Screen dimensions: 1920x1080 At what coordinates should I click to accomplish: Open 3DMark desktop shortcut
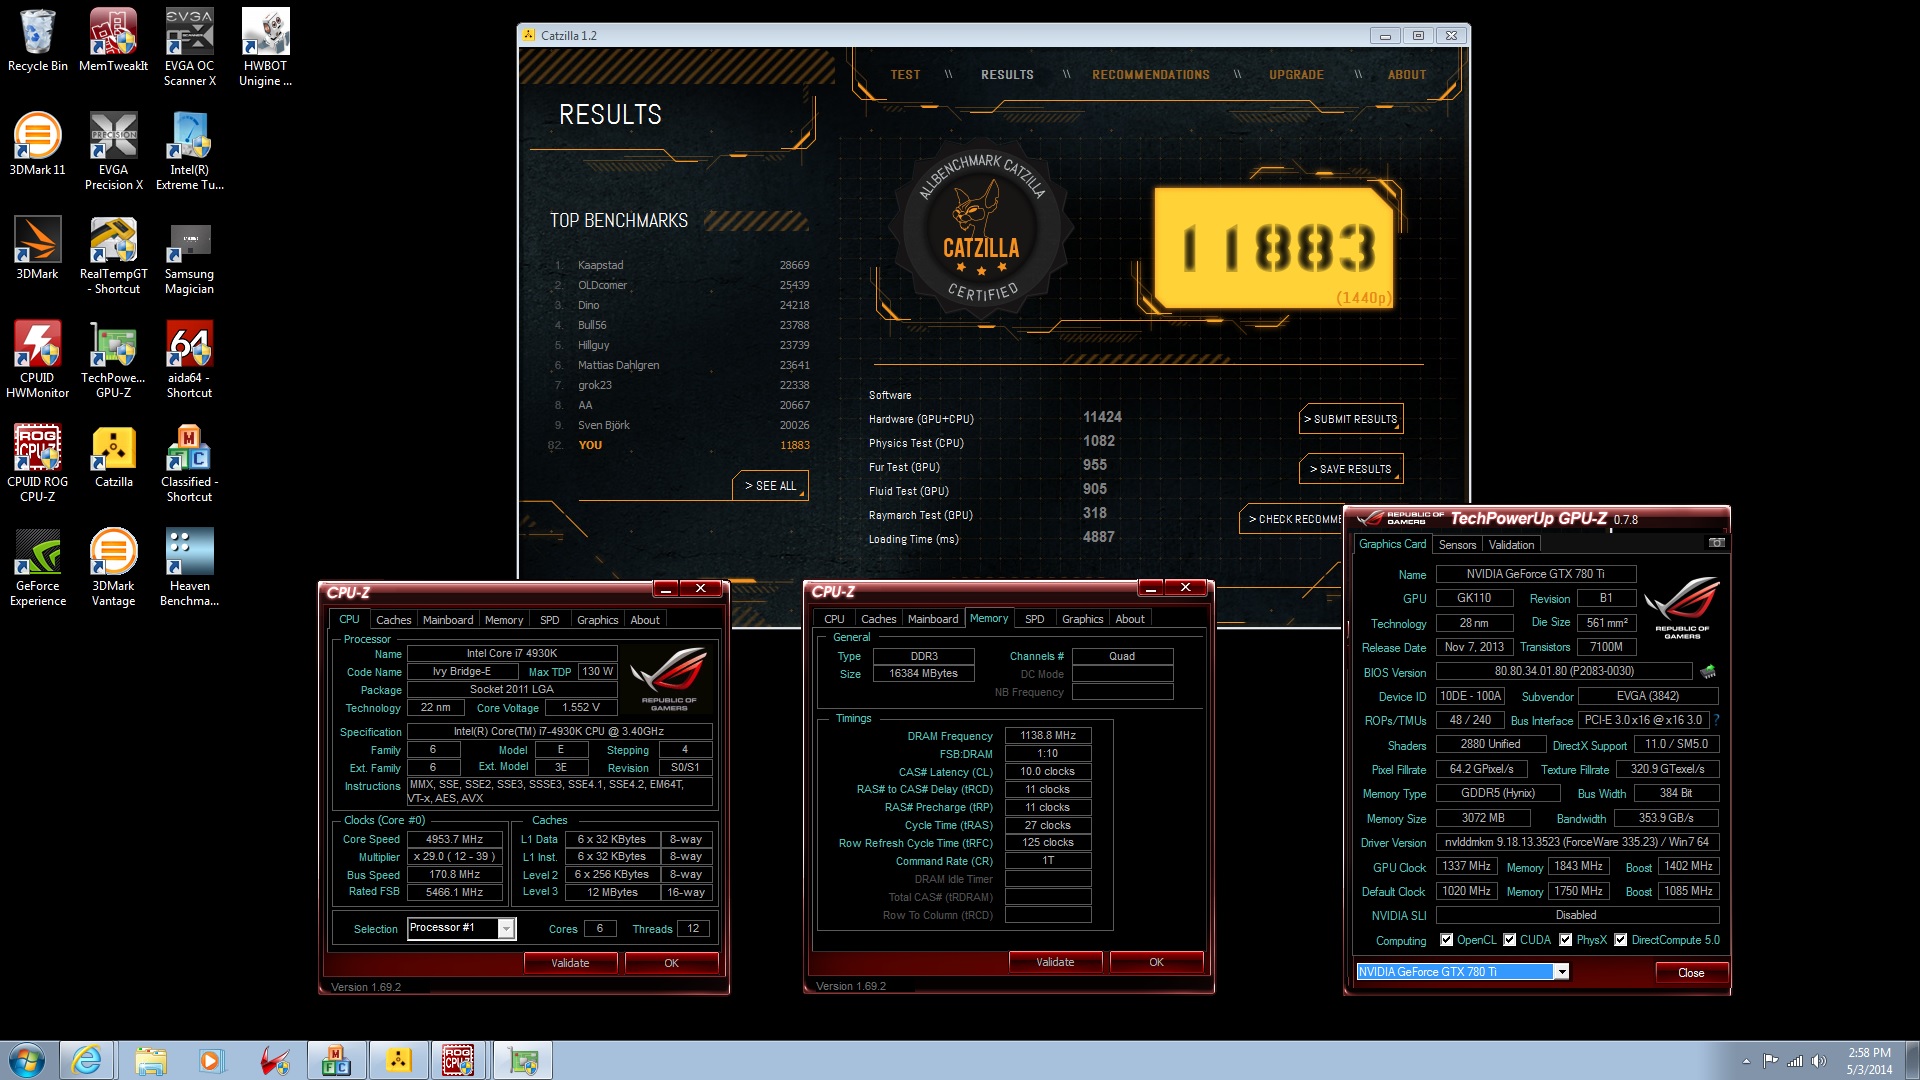[37, 249]
